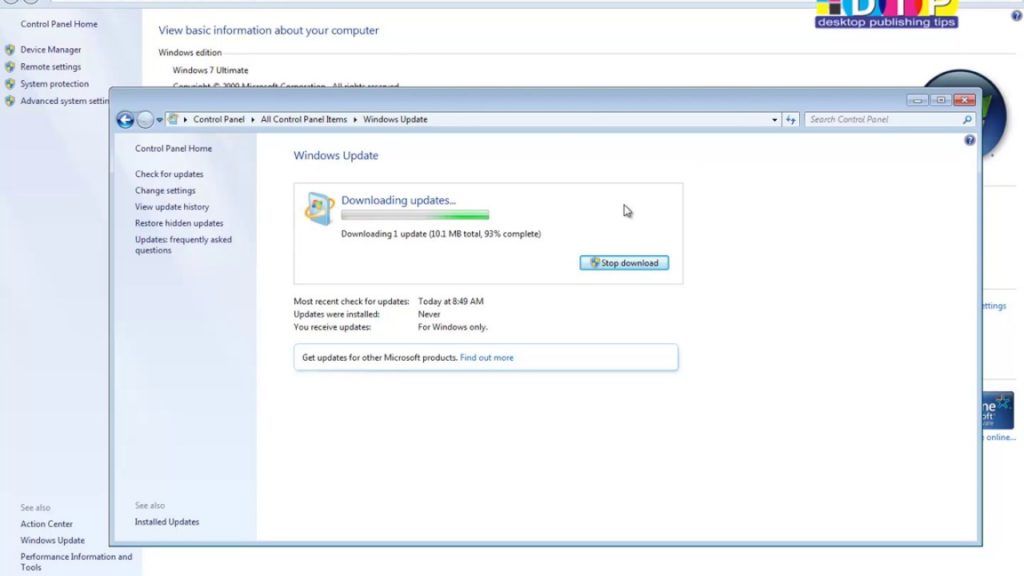Navigate to Control Panel in the breadcrumb
This screenshot has height=576, width=1024.
click(218, 119)
